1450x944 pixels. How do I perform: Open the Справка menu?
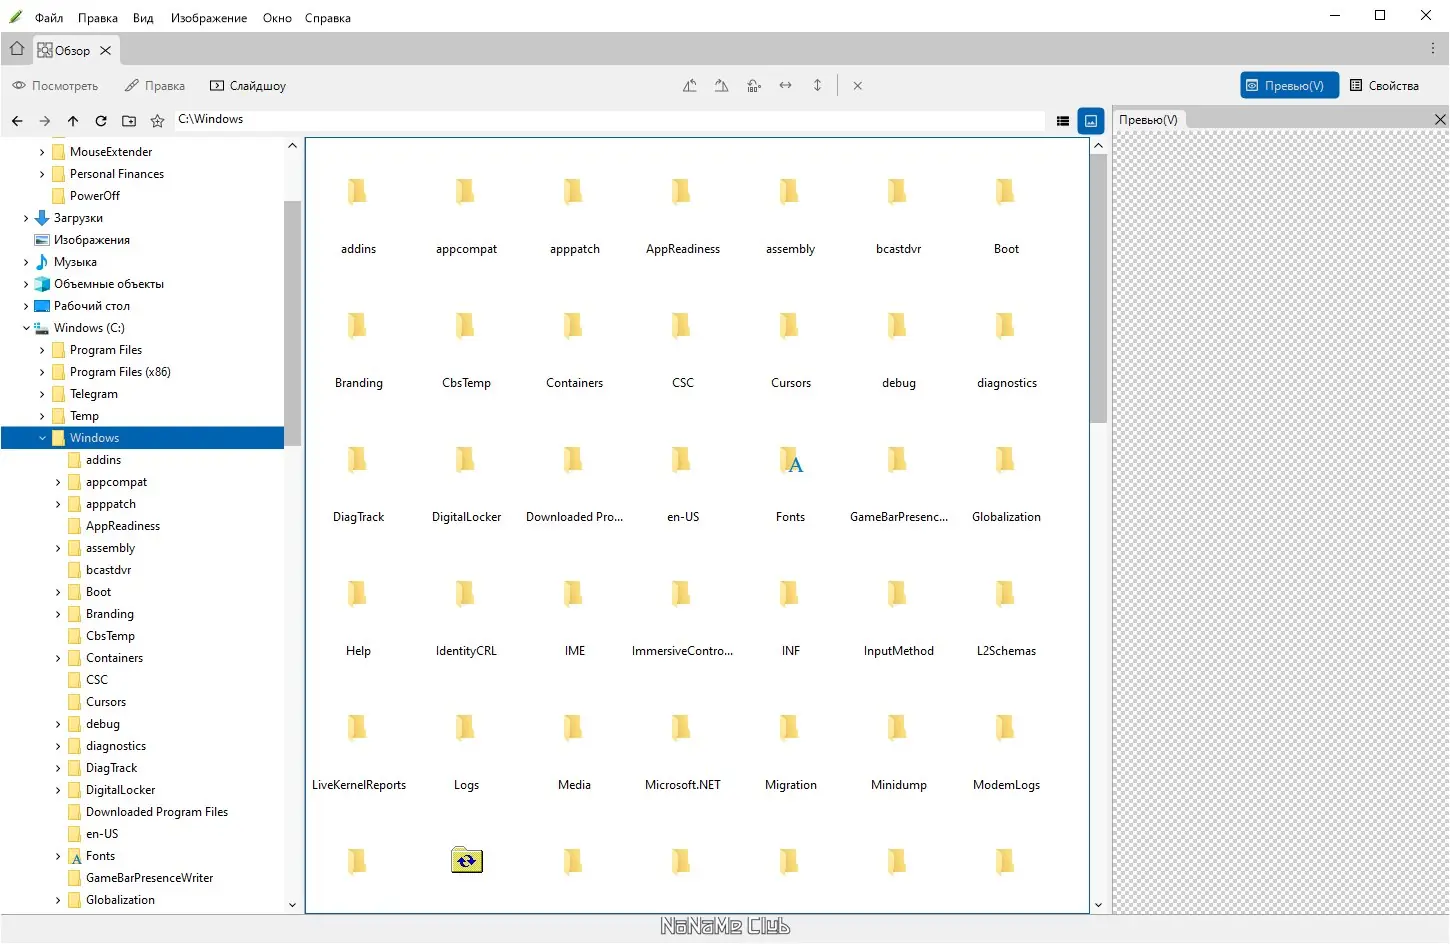[x=328, y=18]
